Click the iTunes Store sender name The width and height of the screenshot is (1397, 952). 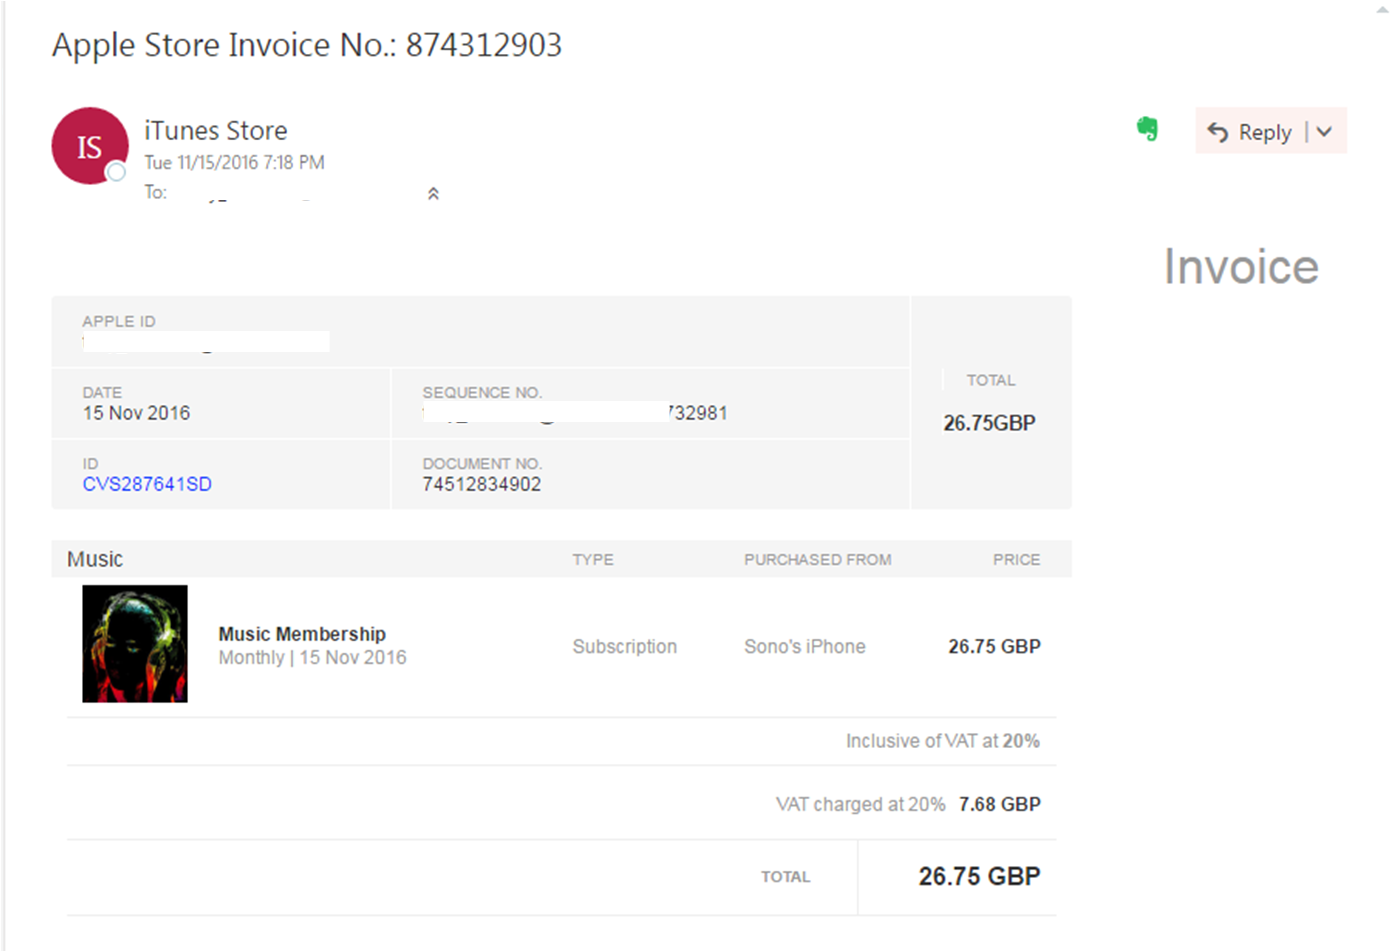coord(216,131)
